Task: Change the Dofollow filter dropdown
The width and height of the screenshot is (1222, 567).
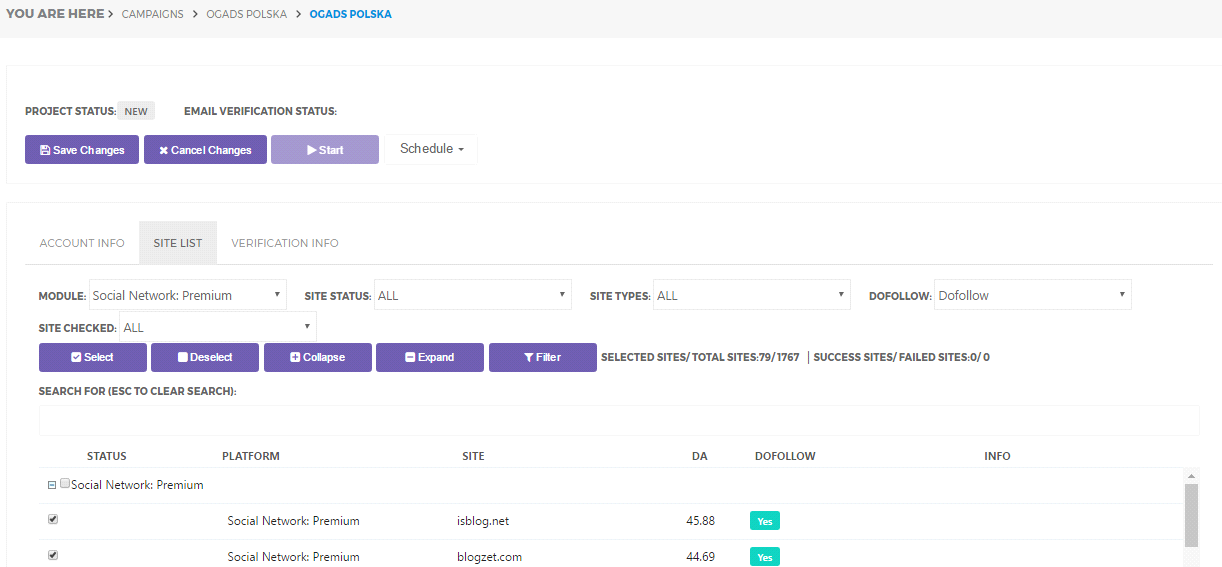Action: (1032, 295)
